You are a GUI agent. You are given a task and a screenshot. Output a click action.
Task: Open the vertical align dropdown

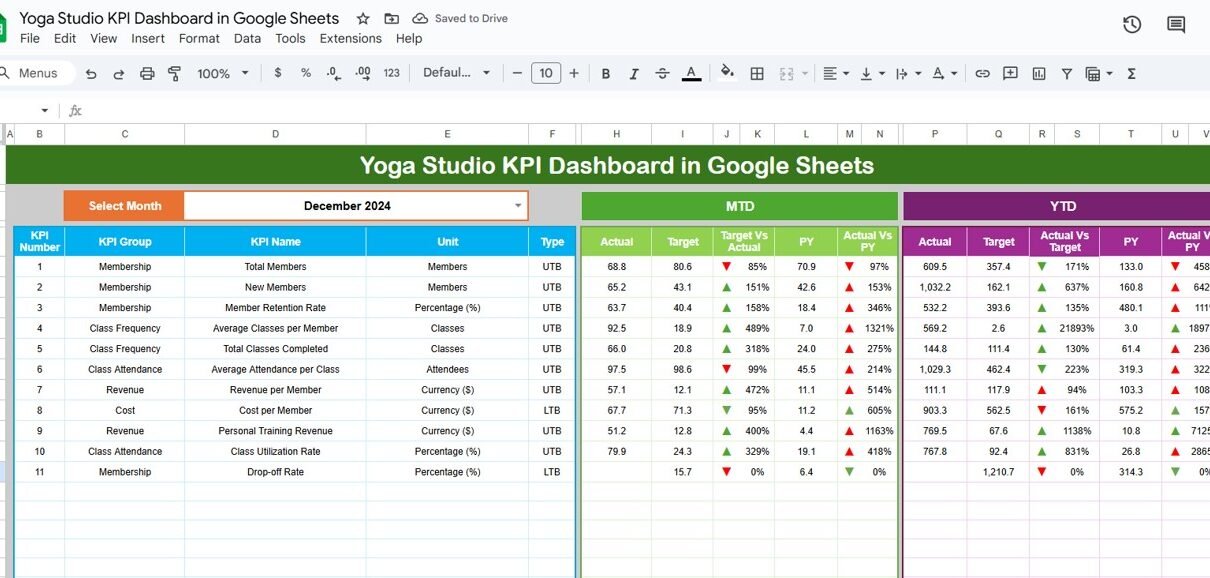pos(871,73)
